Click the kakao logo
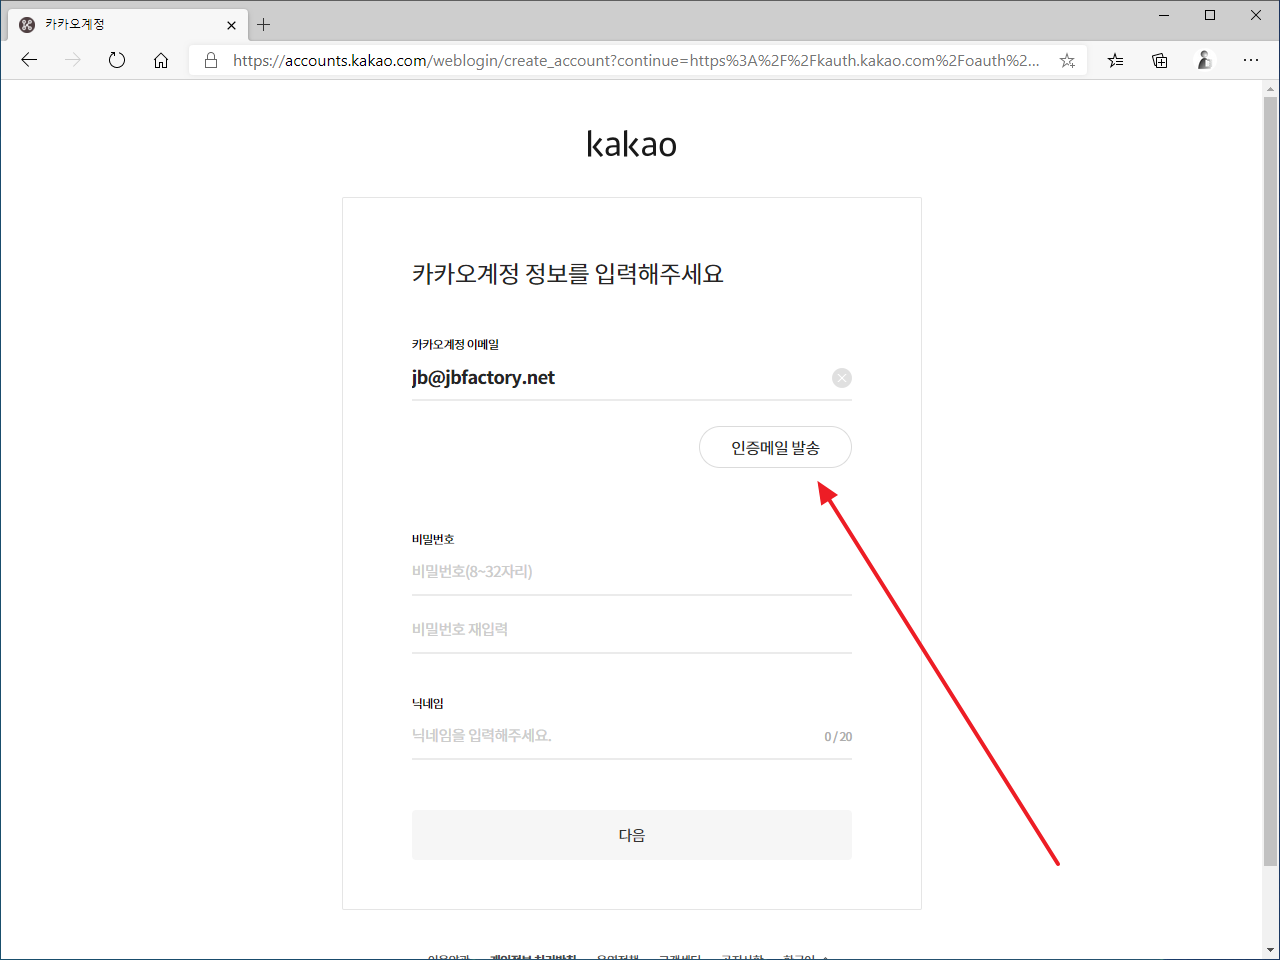 point(631,144)
